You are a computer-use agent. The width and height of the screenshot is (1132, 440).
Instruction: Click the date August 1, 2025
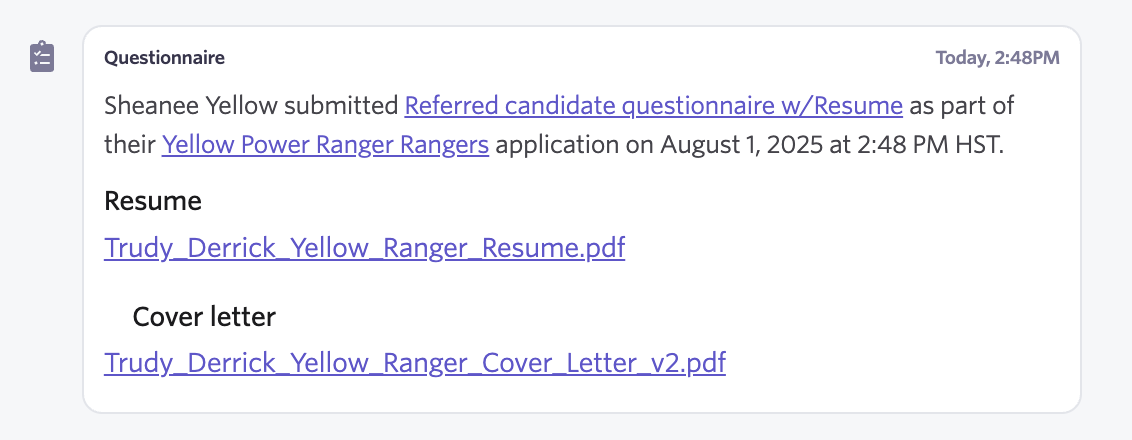click(741, 144)
